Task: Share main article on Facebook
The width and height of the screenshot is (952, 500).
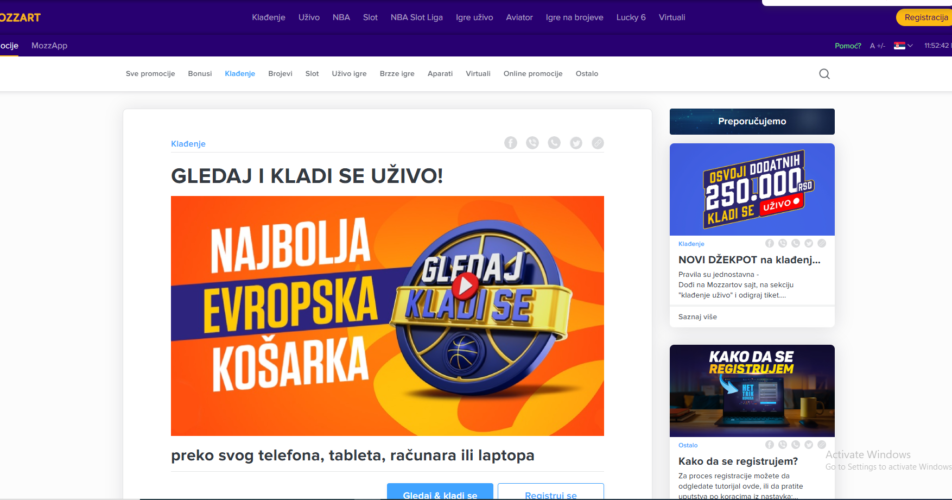Action: [511, 143]
